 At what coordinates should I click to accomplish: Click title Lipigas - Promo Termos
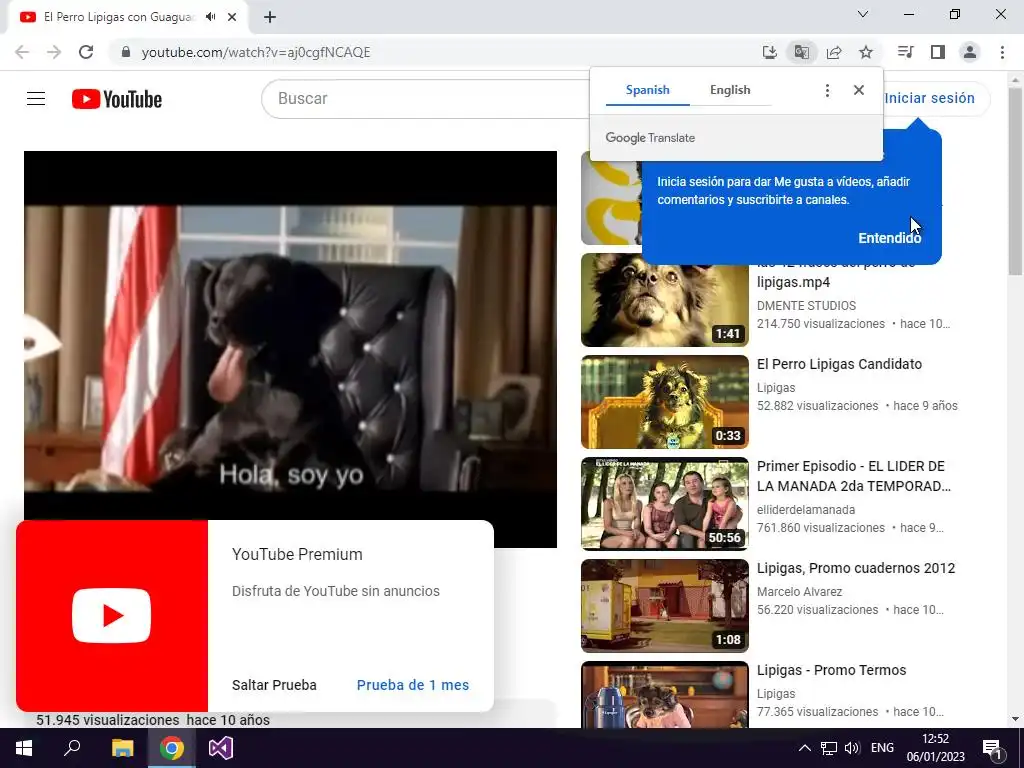831,670
